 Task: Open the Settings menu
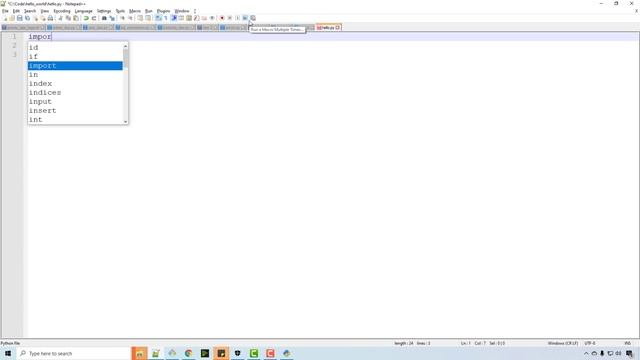click(104, 11)
